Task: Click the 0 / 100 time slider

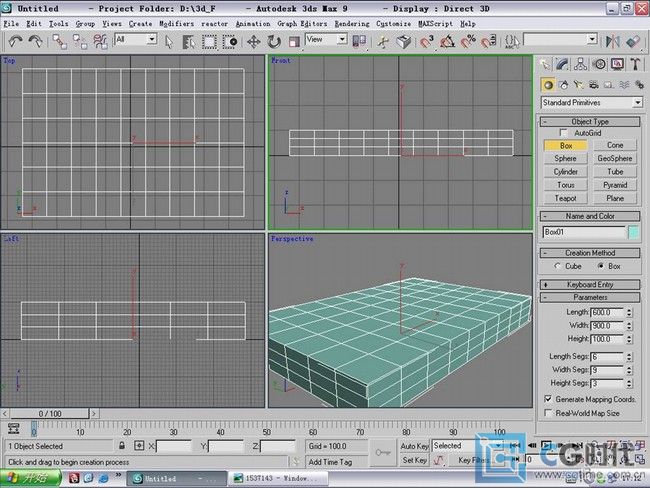Action: pos(50,413)
